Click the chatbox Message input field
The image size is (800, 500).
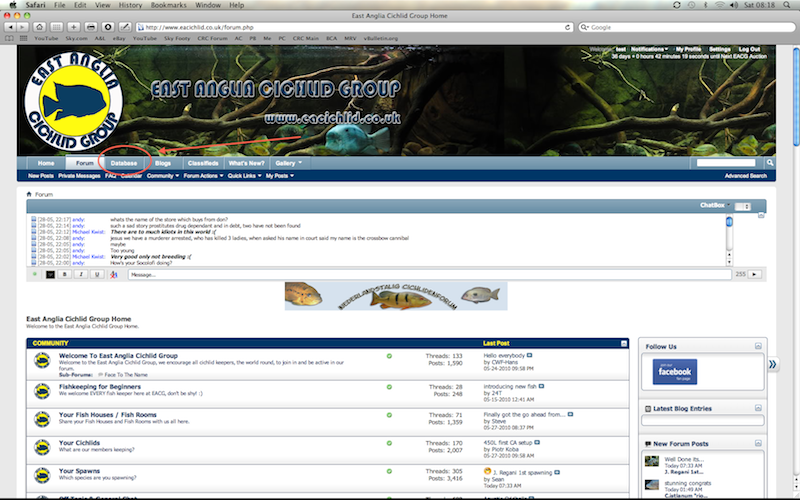tap(430, 274)
